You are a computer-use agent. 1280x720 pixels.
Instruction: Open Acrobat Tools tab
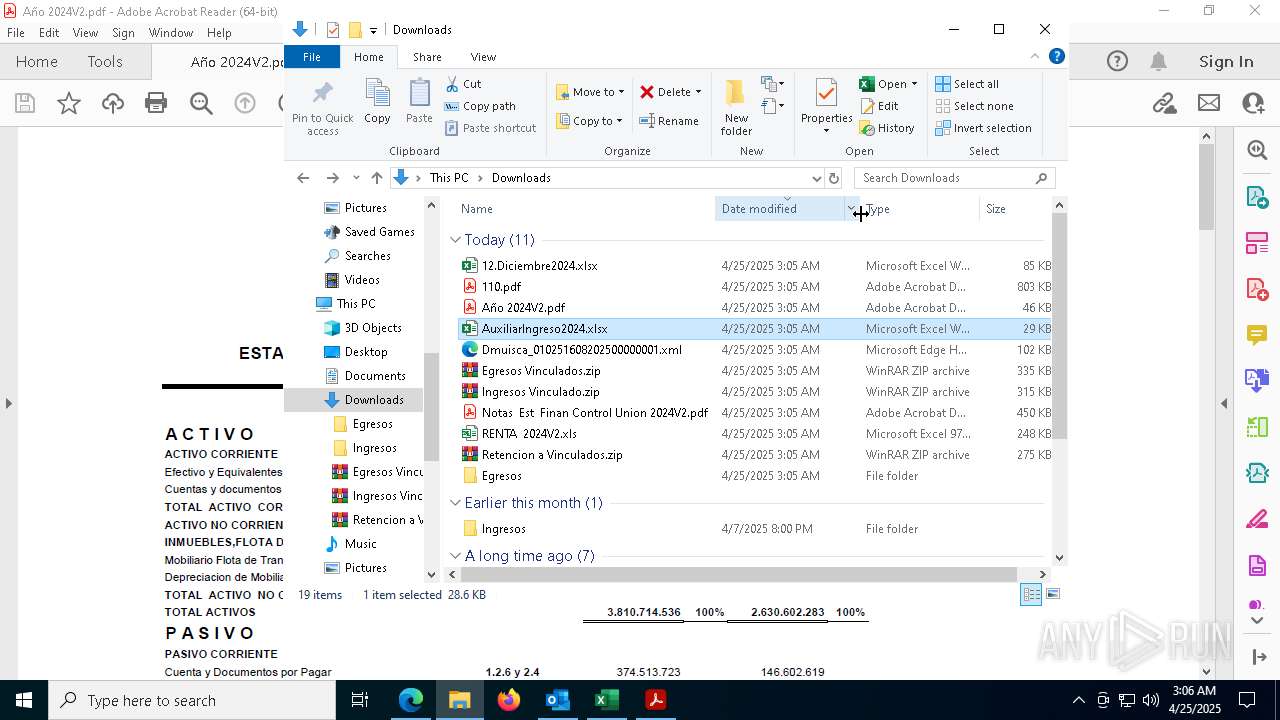[x=105, y=61]
